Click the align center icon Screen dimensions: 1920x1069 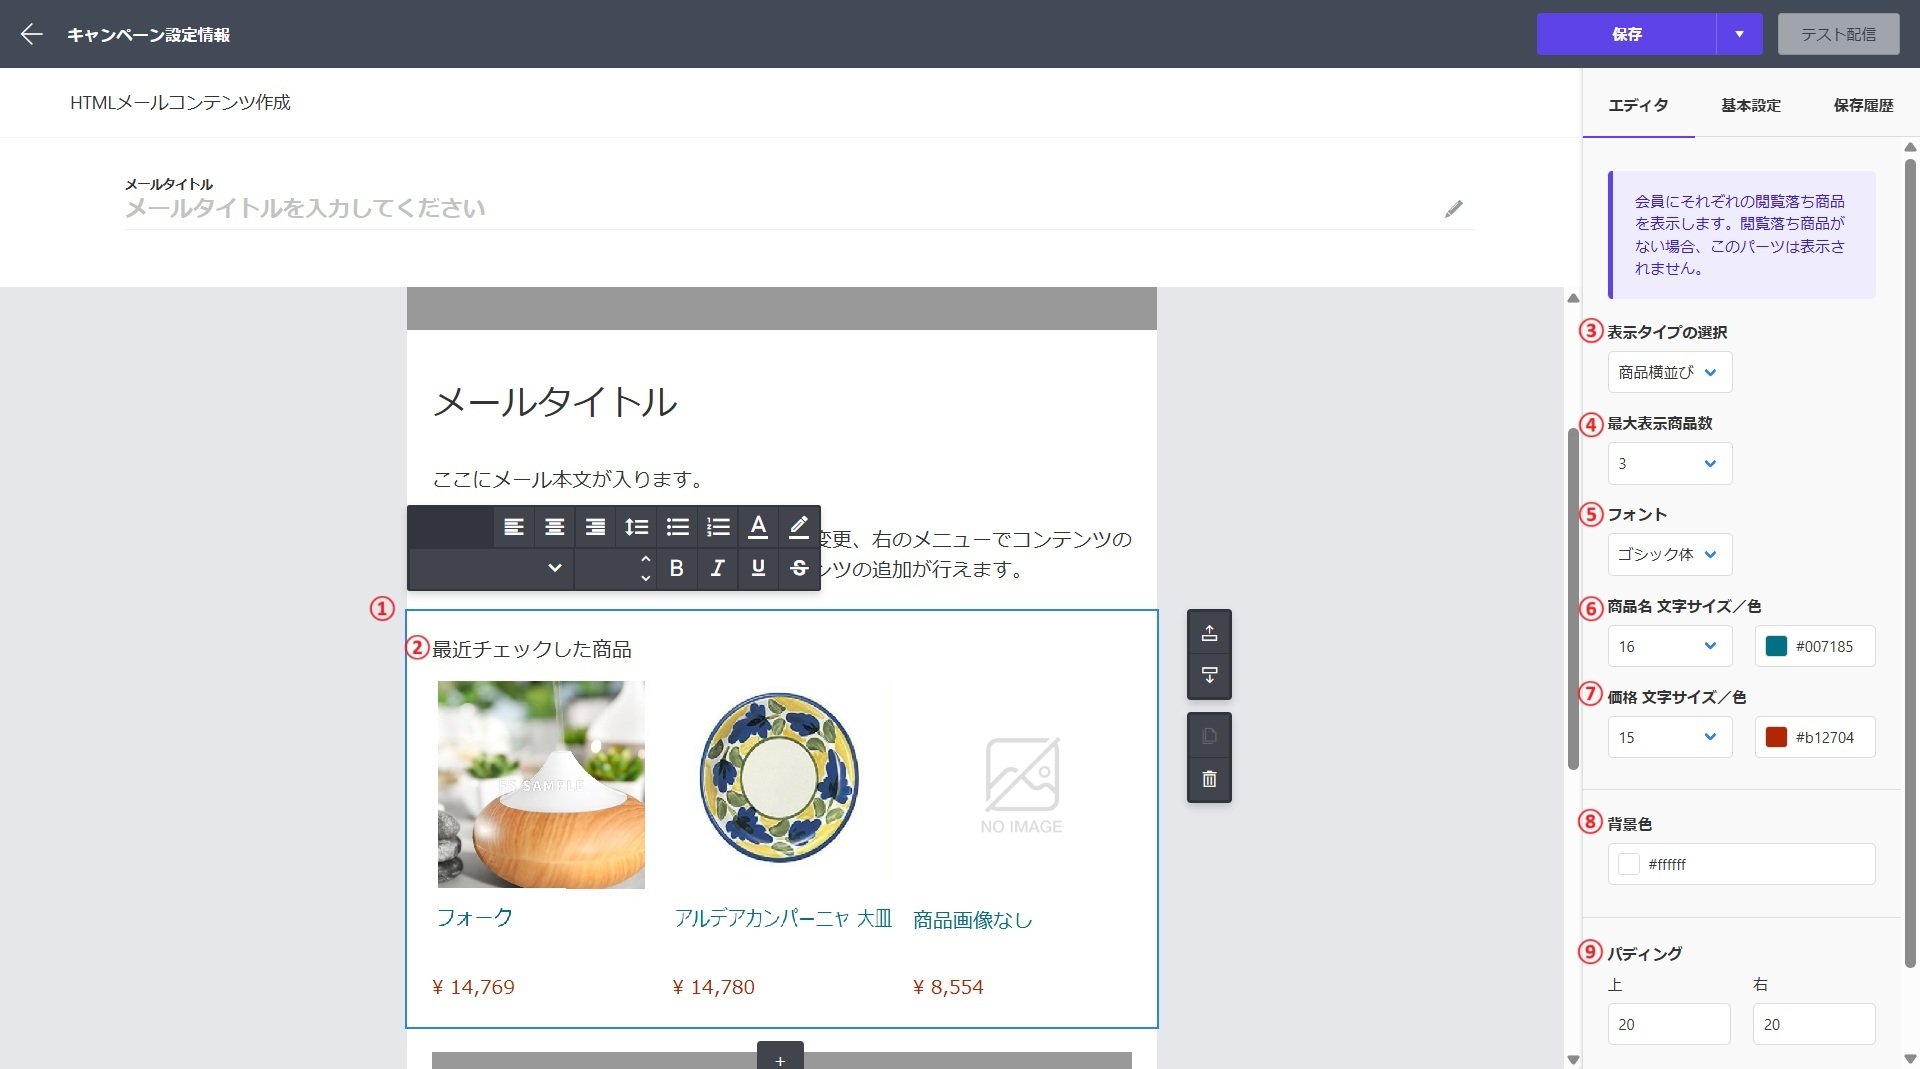[555, 527]
